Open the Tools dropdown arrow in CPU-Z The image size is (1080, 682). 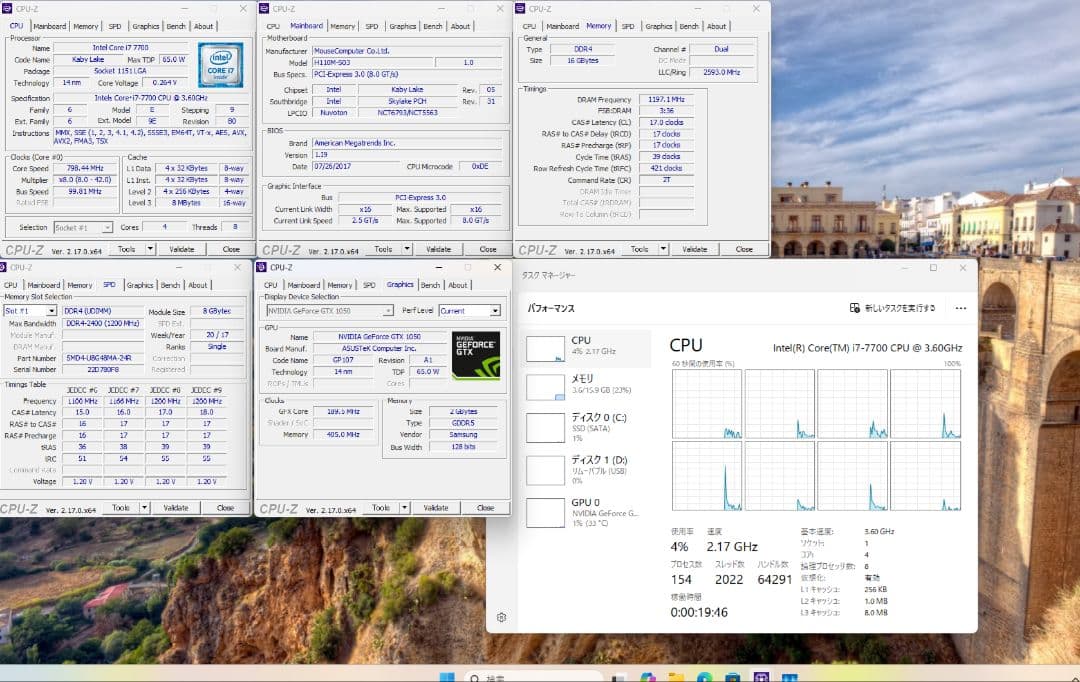404,507
